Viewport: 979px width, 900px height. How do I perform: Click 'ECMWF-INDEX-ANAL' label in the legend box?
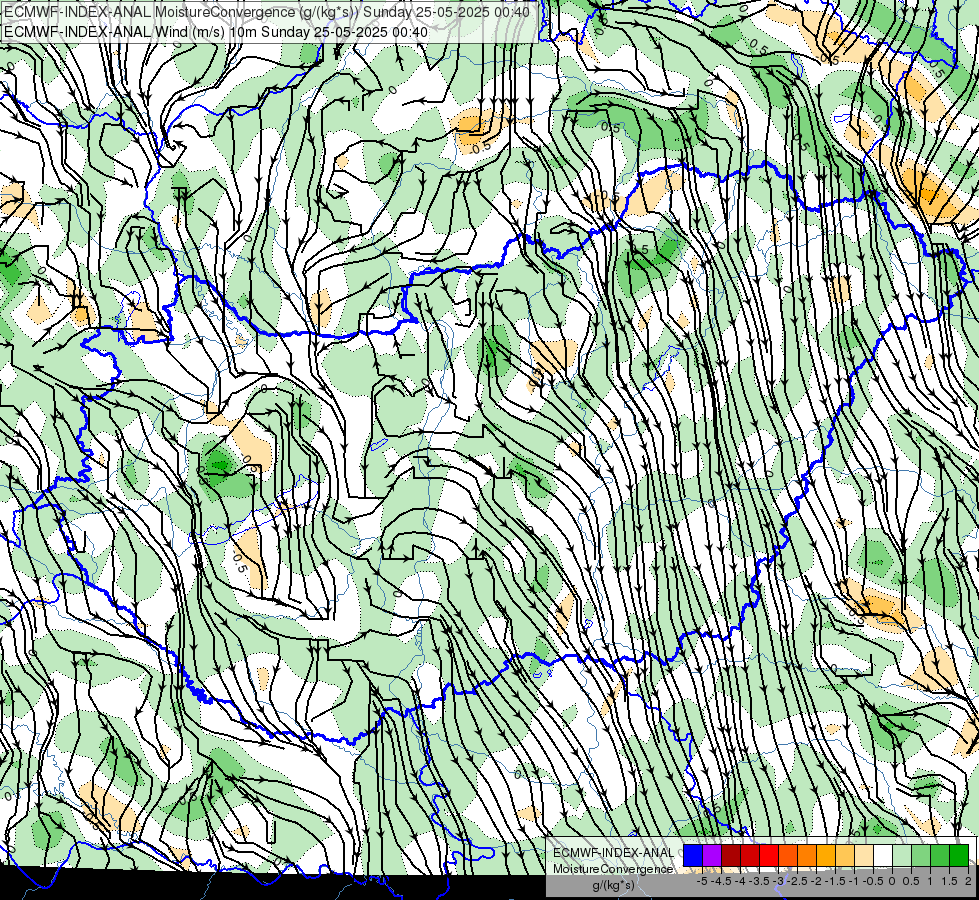(x=613, y=853)
